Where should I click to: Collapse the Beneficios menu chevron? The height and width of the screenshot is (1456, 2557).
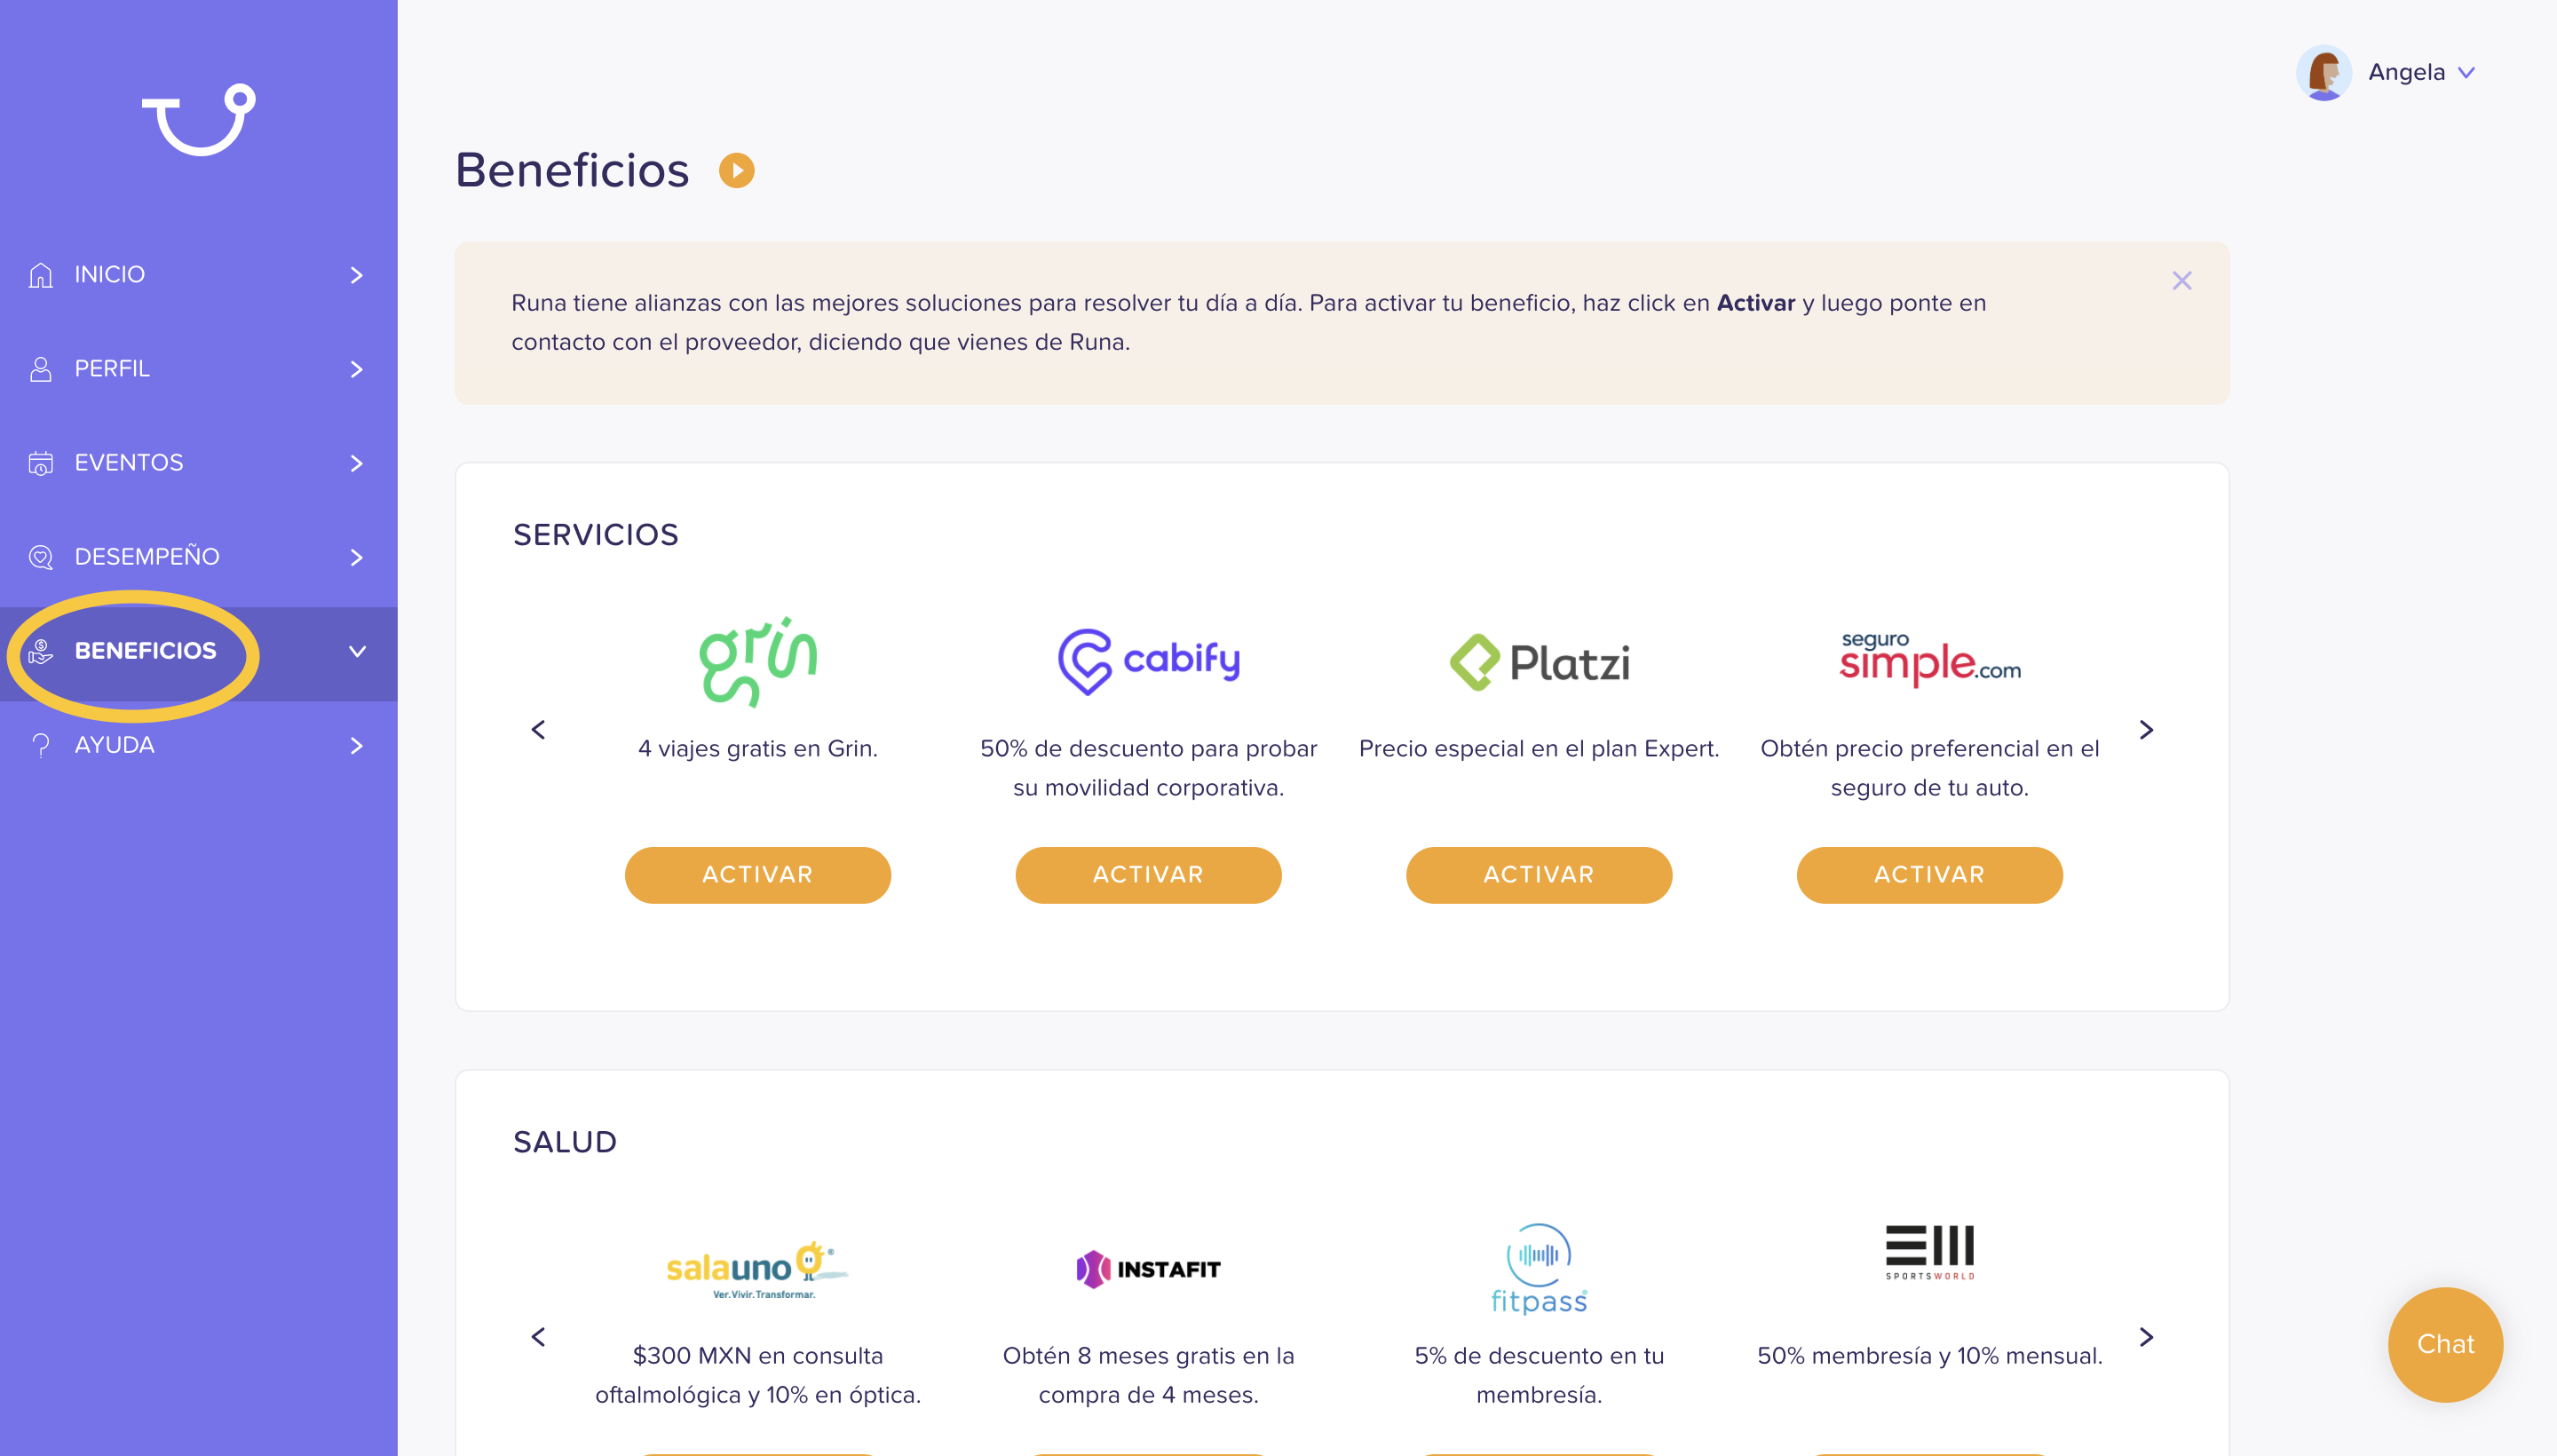click(x=357, y=651)
